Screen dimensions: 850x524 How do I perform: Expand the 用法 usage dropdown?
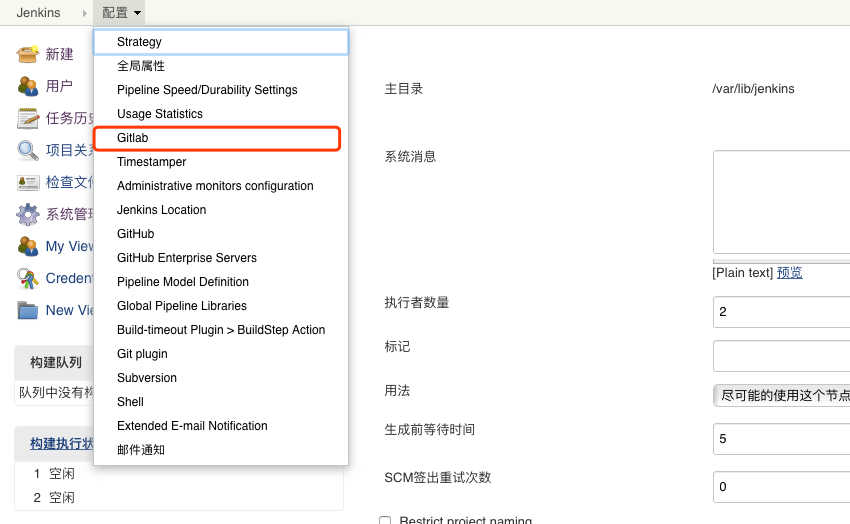pos(781,395)
